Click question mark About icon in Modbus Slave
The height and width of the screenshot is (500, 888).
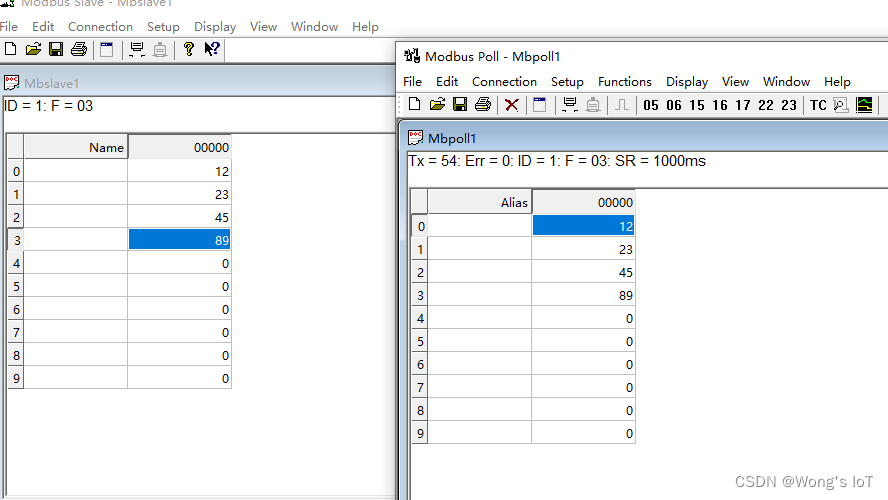189,49
